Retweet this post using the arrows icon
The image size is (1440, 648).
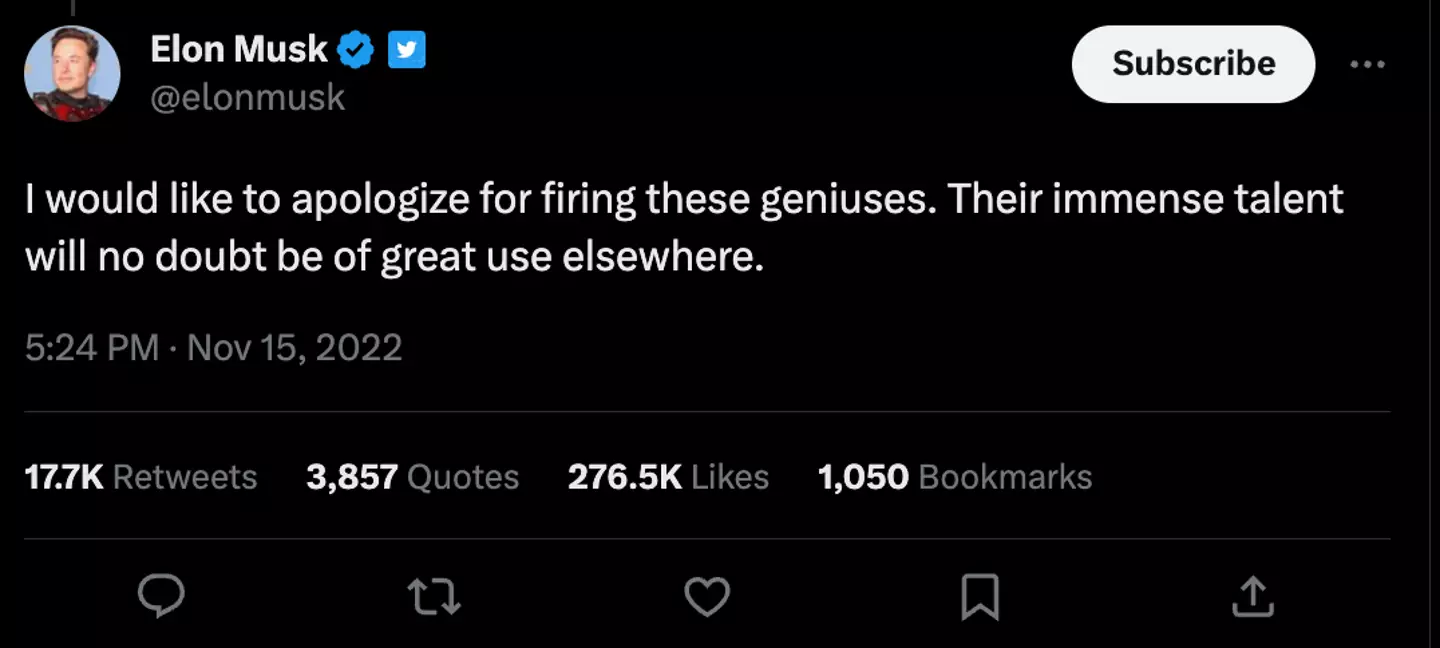435,597
